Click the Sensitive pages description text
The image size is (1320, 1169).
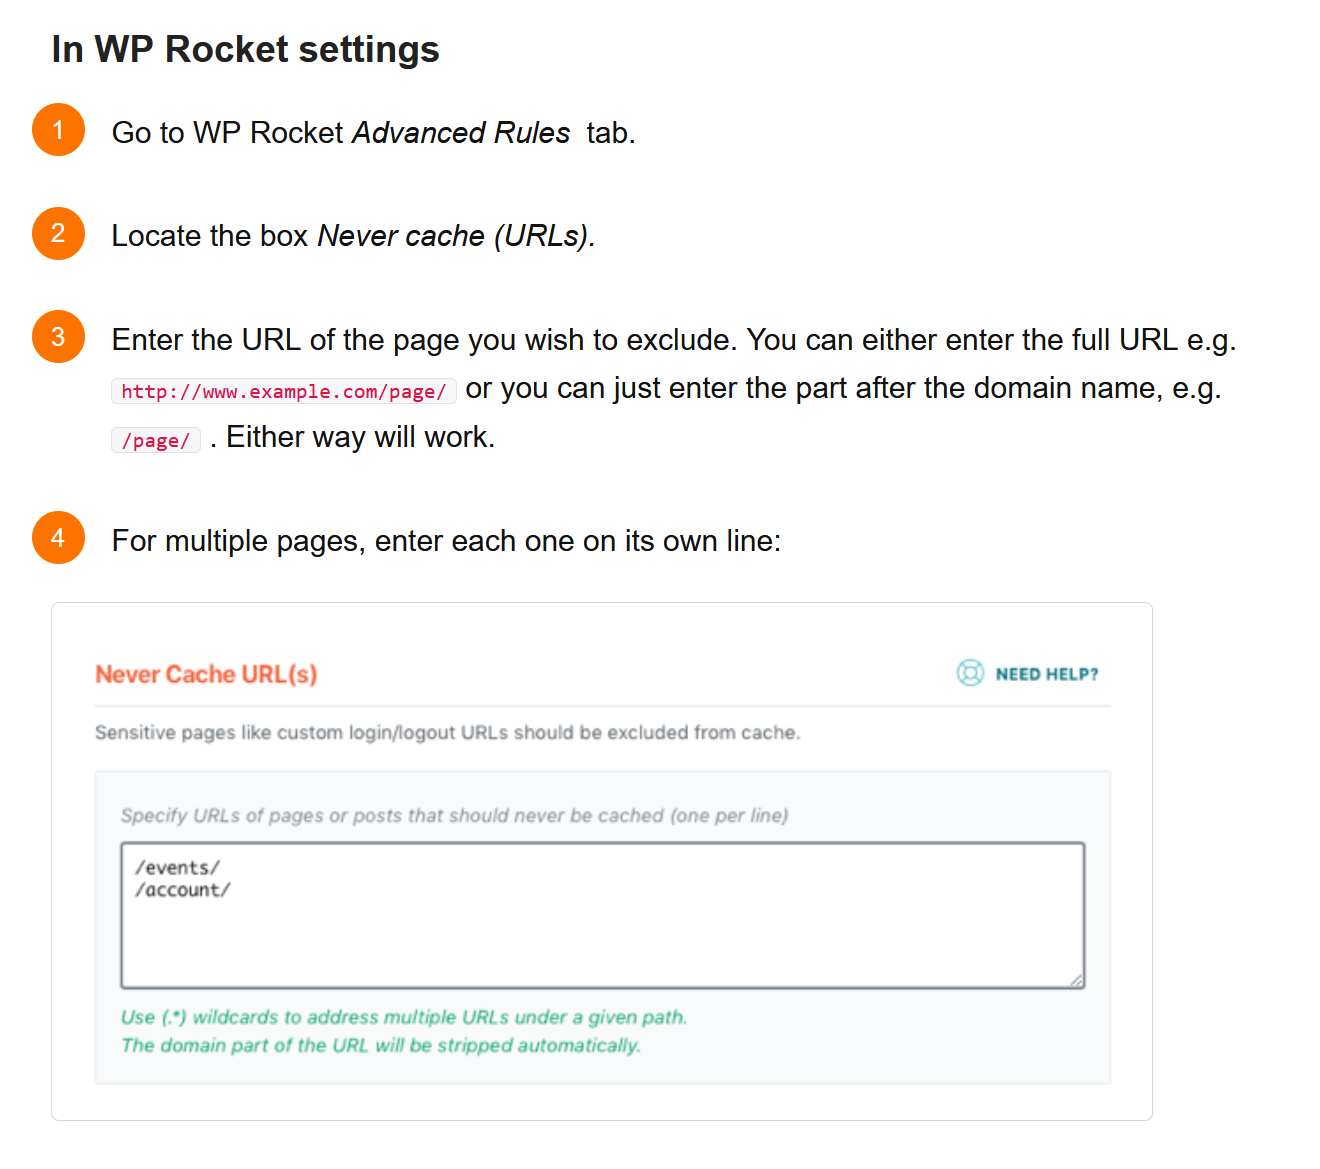tap(447, 732)
